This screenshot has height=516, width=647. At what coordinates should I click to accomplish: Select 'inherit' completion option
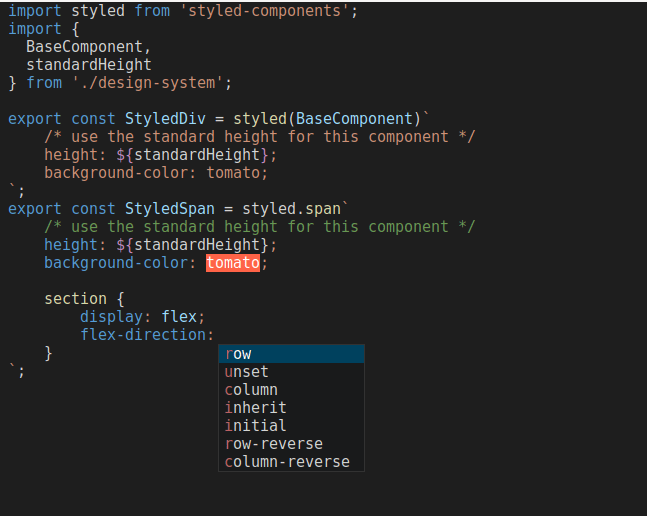tap(291, 408)
